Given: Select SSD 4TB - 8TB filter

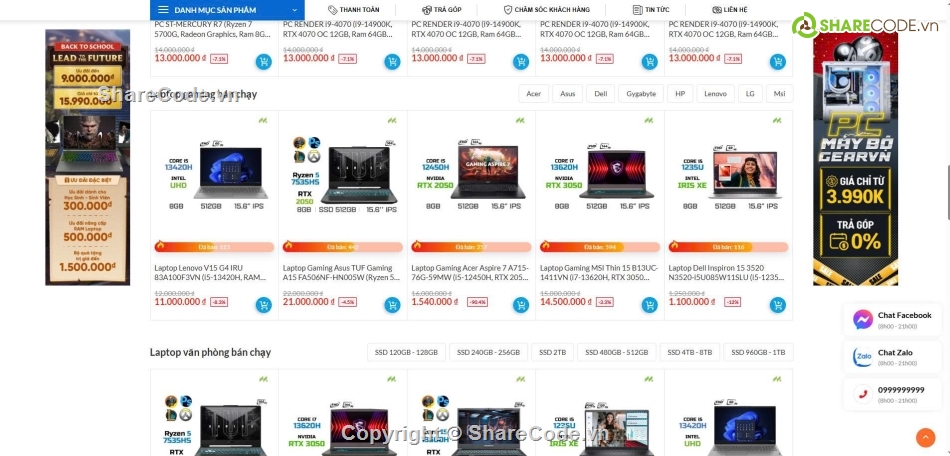Looking at the screenshot, I should click(x=689, y=352).
